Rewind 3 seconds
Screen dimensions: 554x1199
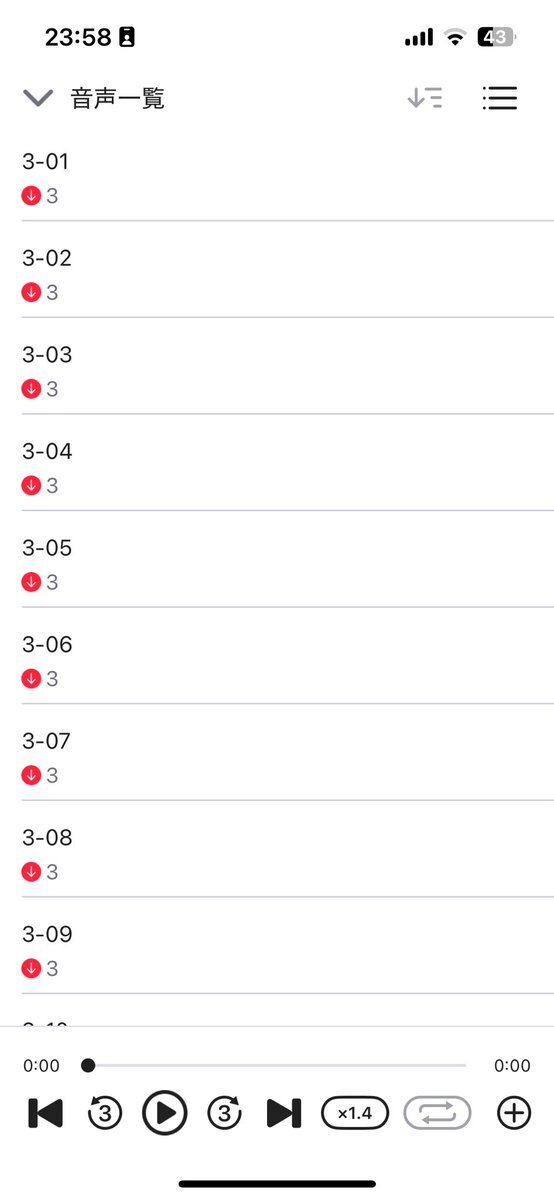click(x=105, y=1113)
